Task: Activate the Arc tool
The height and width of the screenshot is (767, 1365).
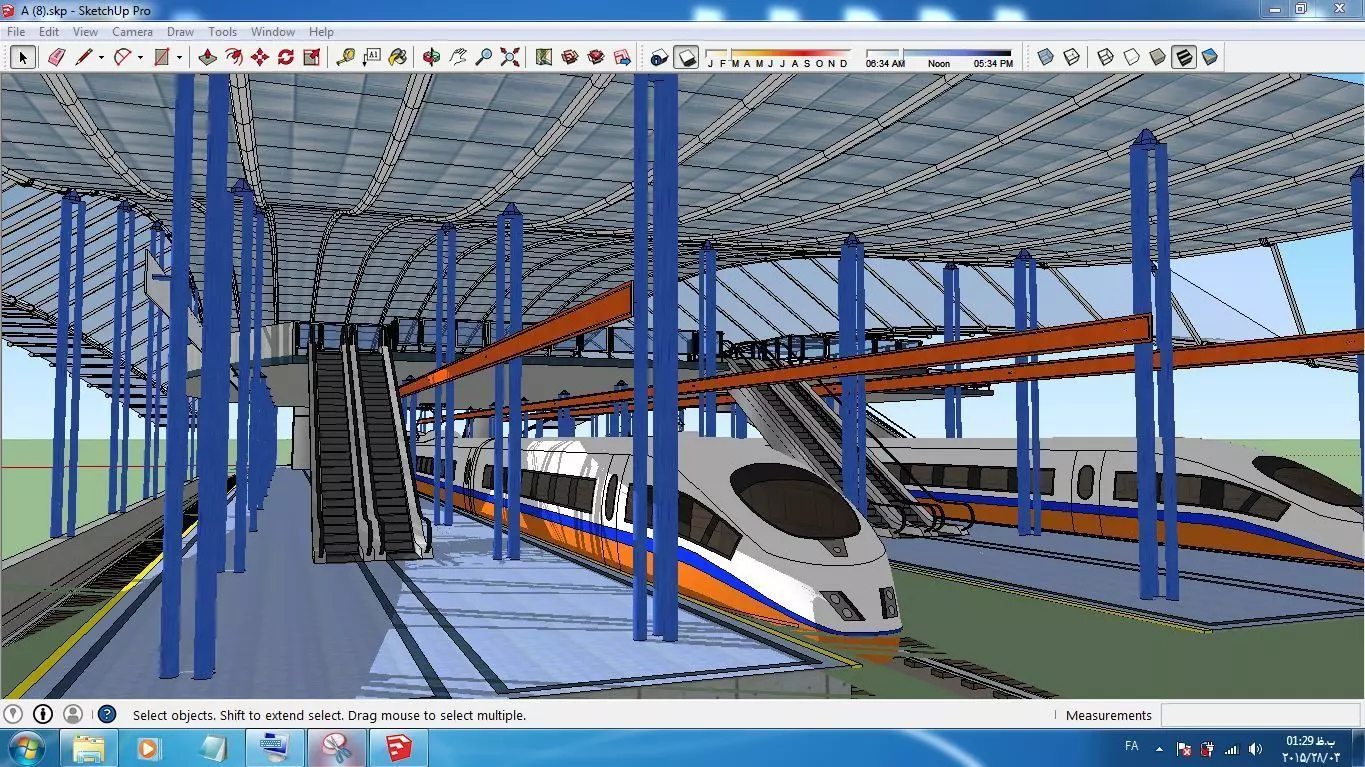Action: (x=123, y=57)
